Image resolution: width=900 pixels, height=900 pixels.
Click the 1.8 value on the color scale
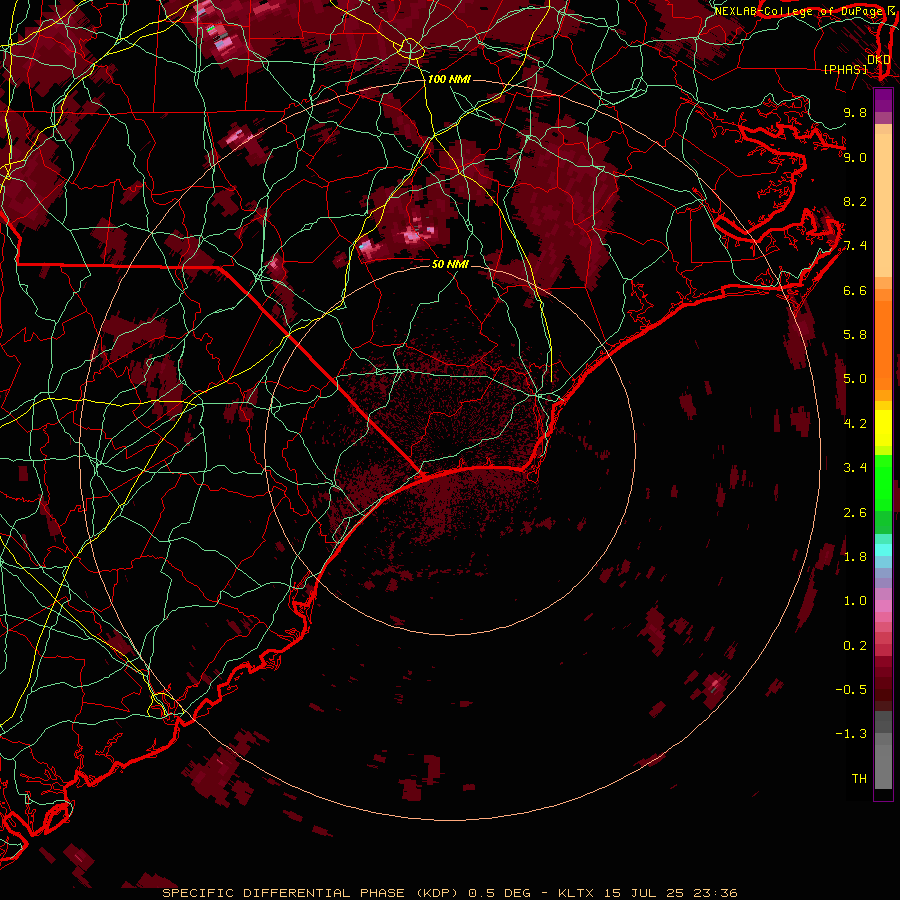pyautogui.click(x=855, y=557)
